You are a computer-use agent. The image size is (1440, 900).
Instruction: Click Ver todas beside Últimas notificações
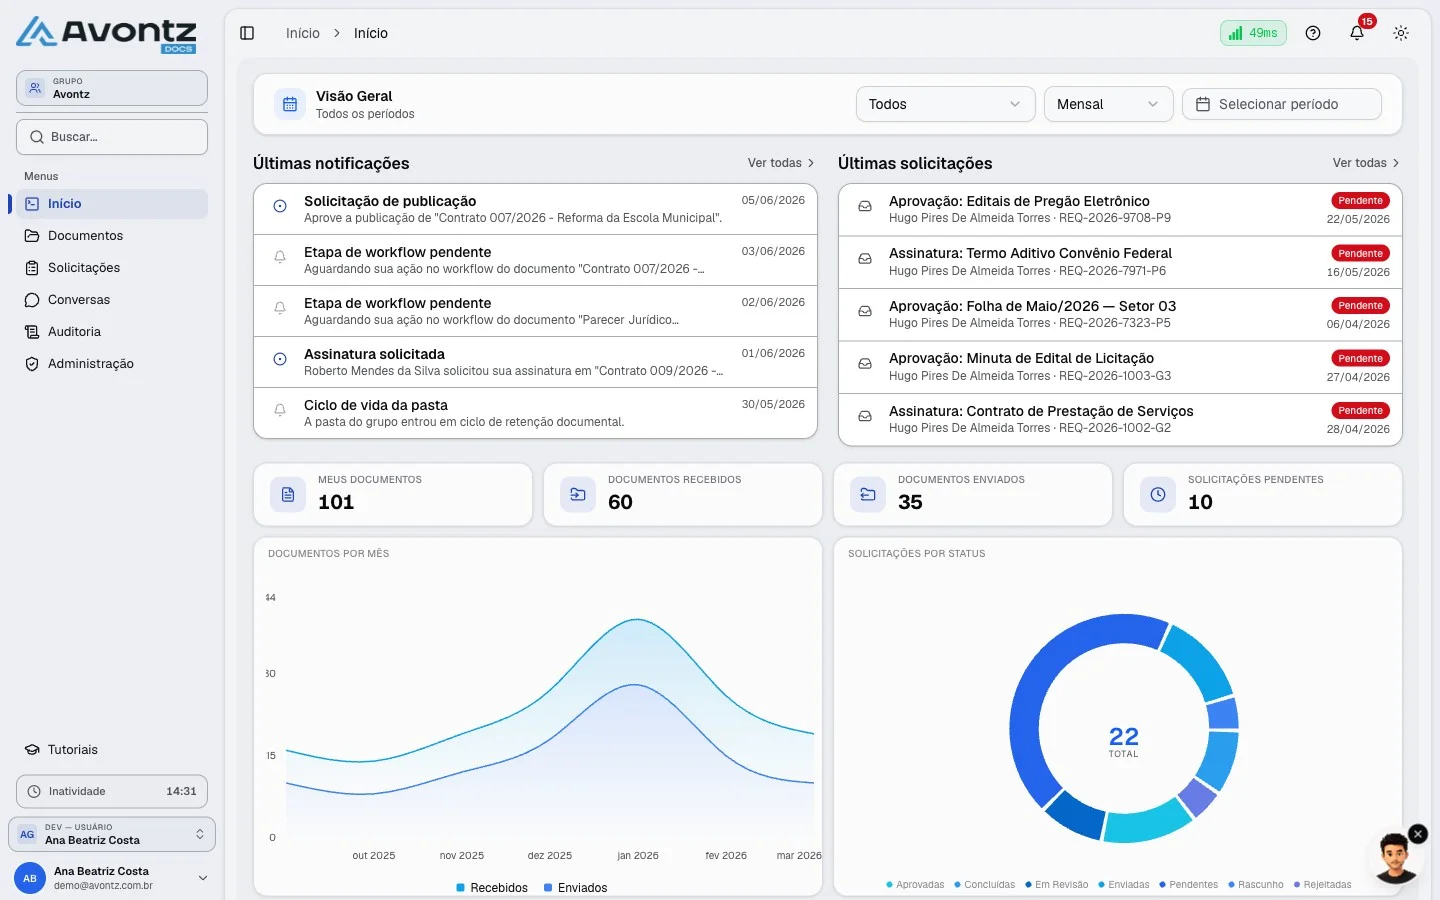click(781, 163)
